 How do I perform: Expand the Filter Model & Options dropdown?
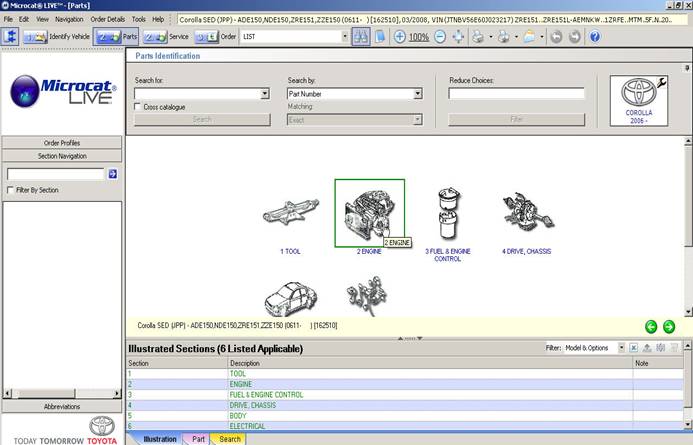[621, 348]
